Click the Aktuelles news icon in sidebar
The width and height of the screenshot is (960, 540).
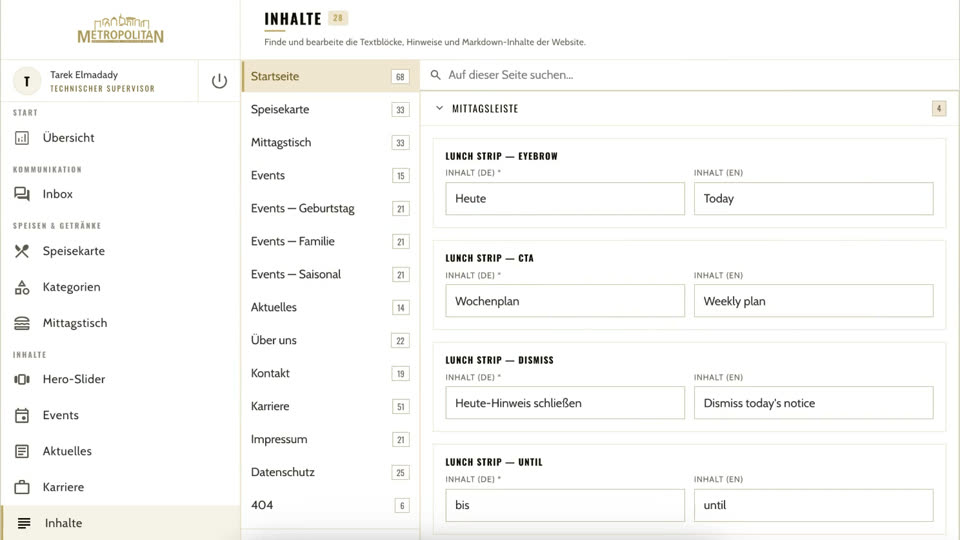coord(22,451)
